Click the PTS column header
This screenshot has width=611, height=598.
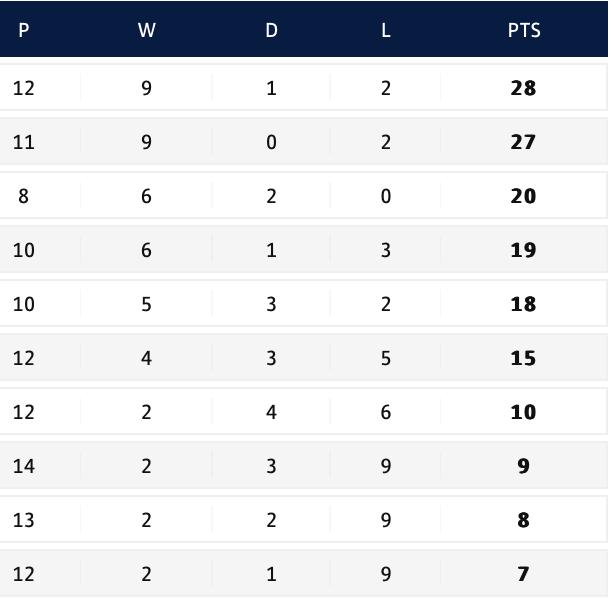[523, 30]
